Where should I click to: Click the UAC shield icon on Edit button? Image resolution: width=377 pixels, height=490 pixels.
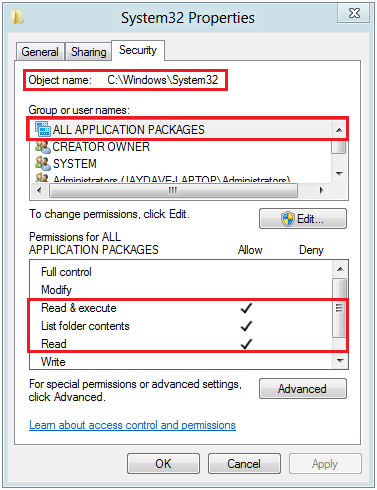coord(288,219)
